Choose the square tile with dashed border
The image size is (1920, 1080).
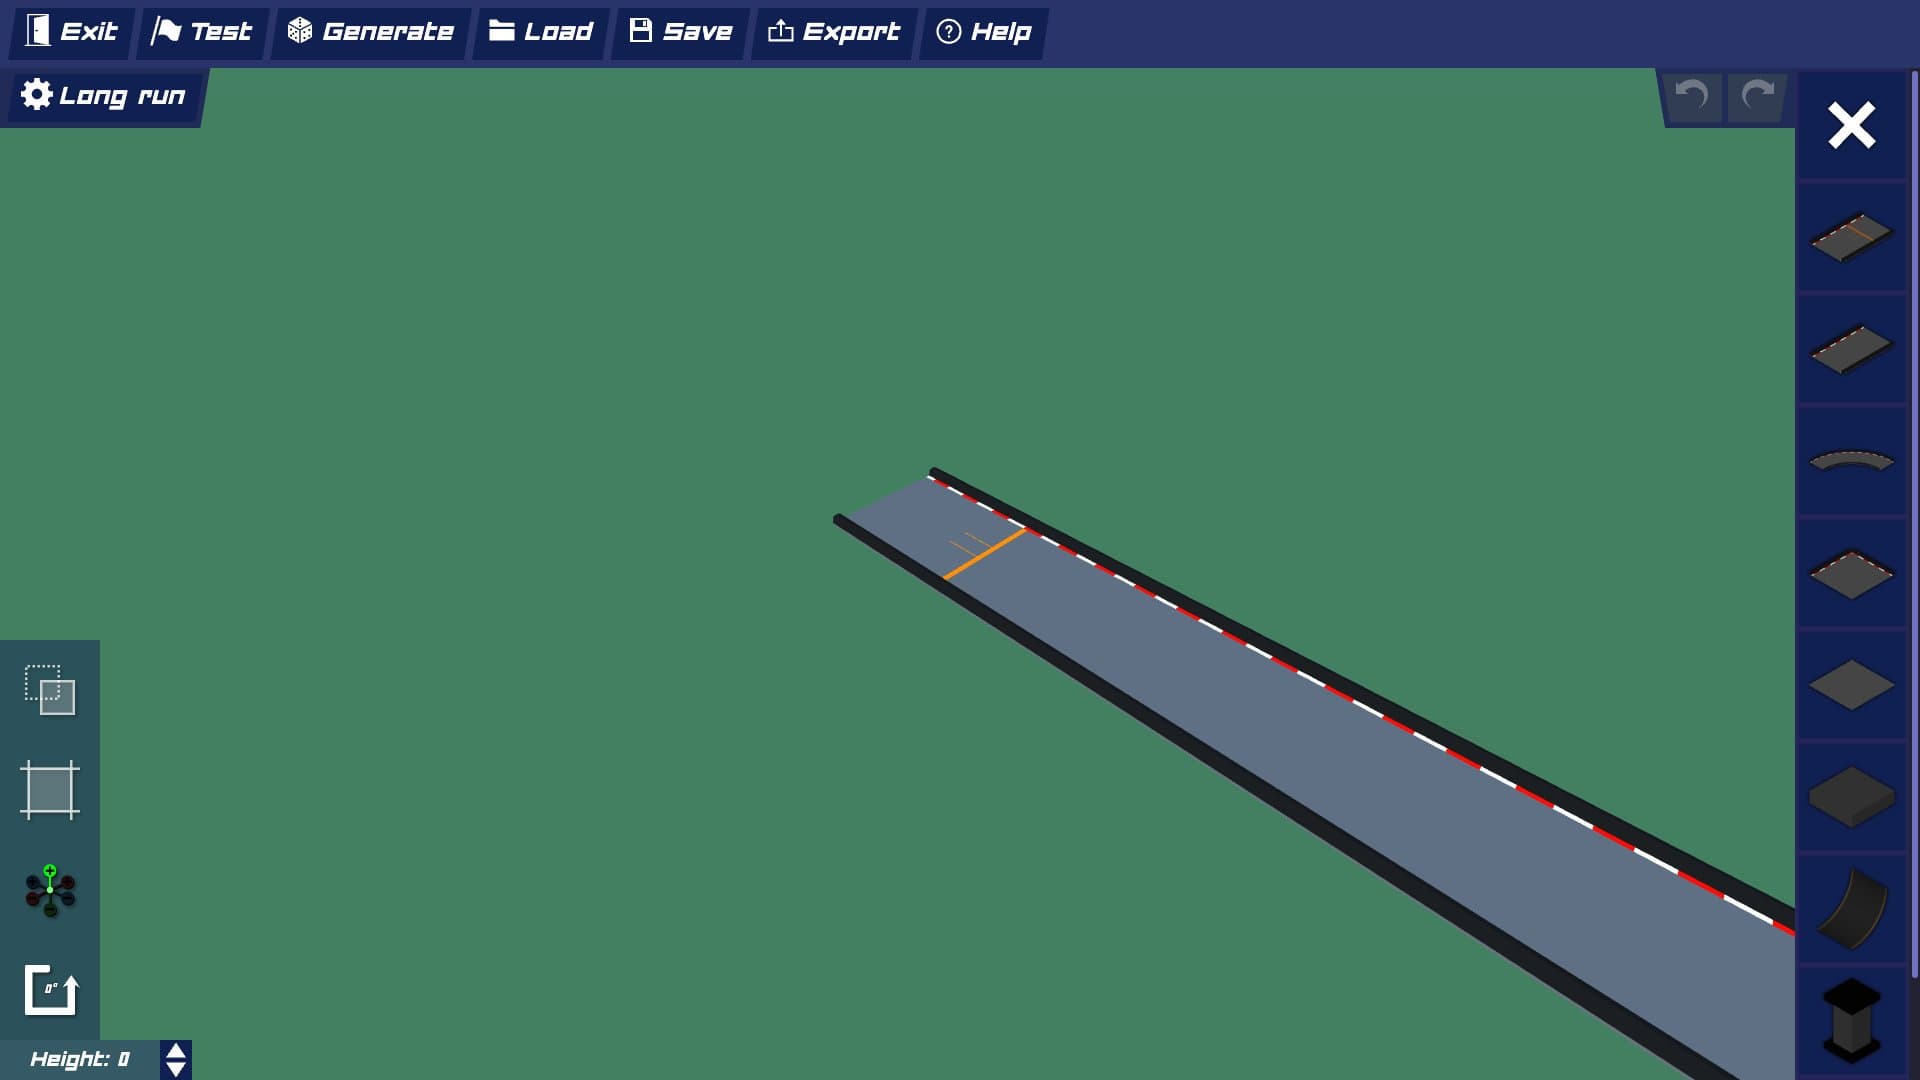click(x=1851, y=574)
